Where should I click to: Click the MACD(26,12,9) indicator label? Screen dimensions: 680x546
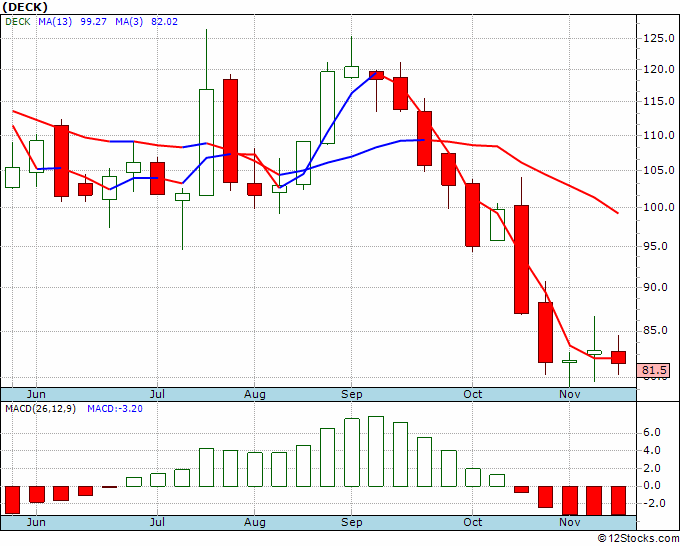40,409
